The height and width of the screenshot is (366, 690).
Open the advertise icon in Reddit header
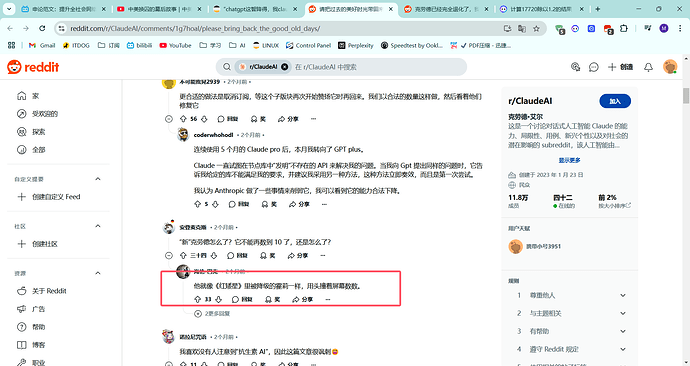pyautogui.click(x=575, y=67)
